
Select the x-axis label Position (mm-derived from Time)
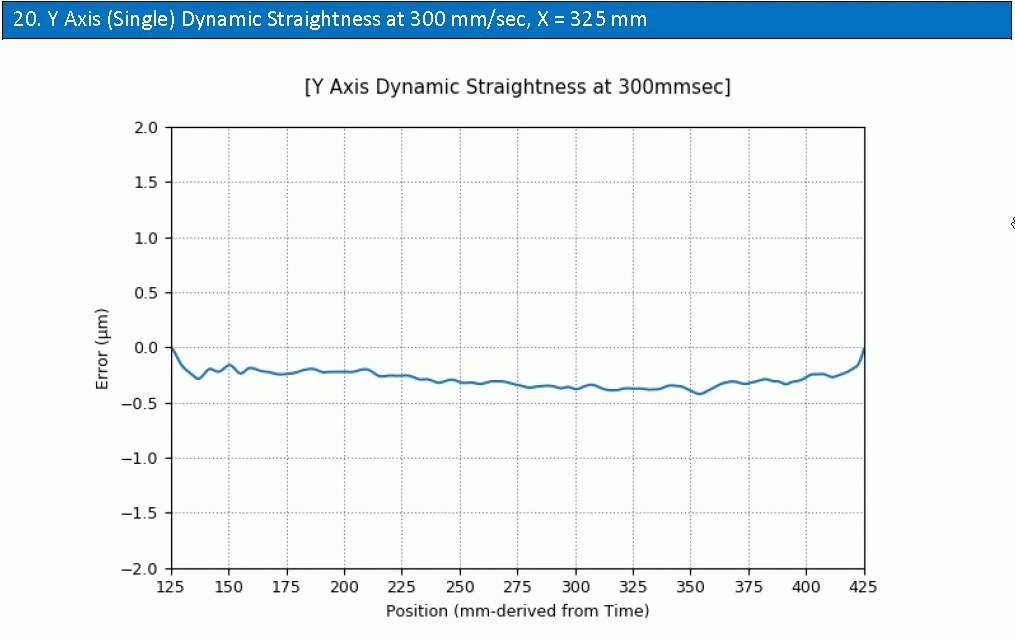(517, 611)
